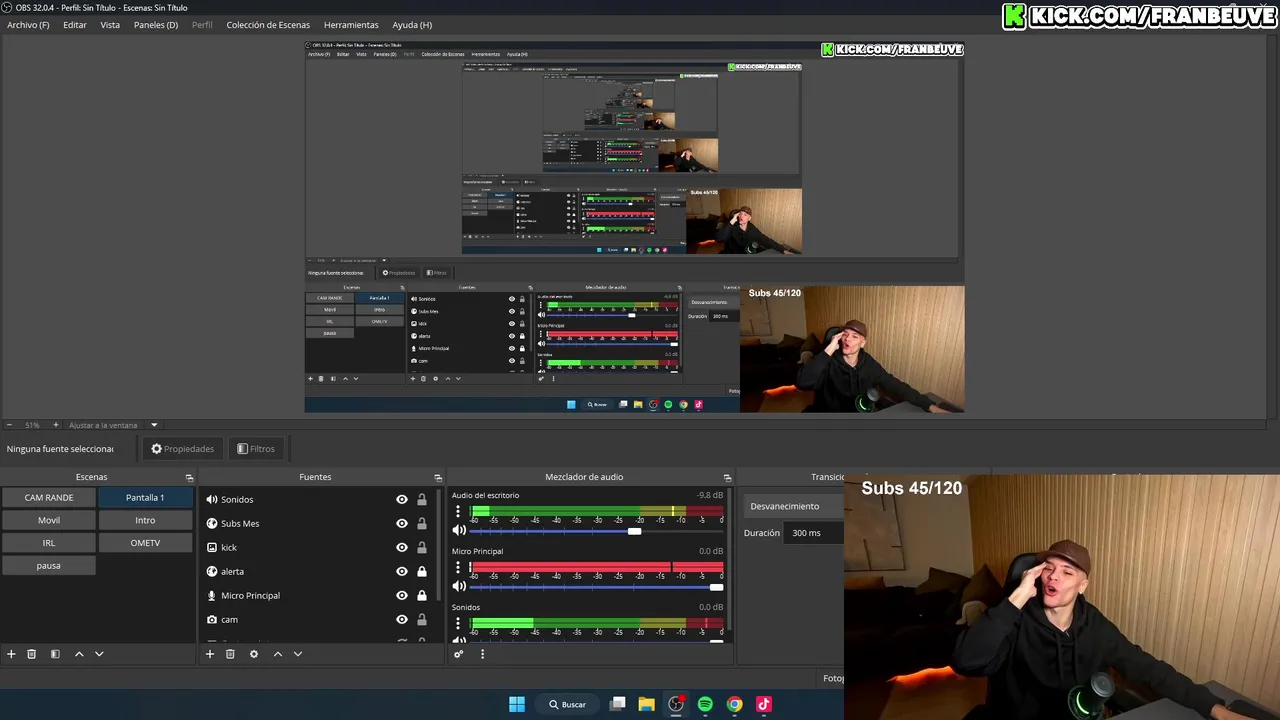Open options dots for Sonidos mixer channel

pos(459,624)
